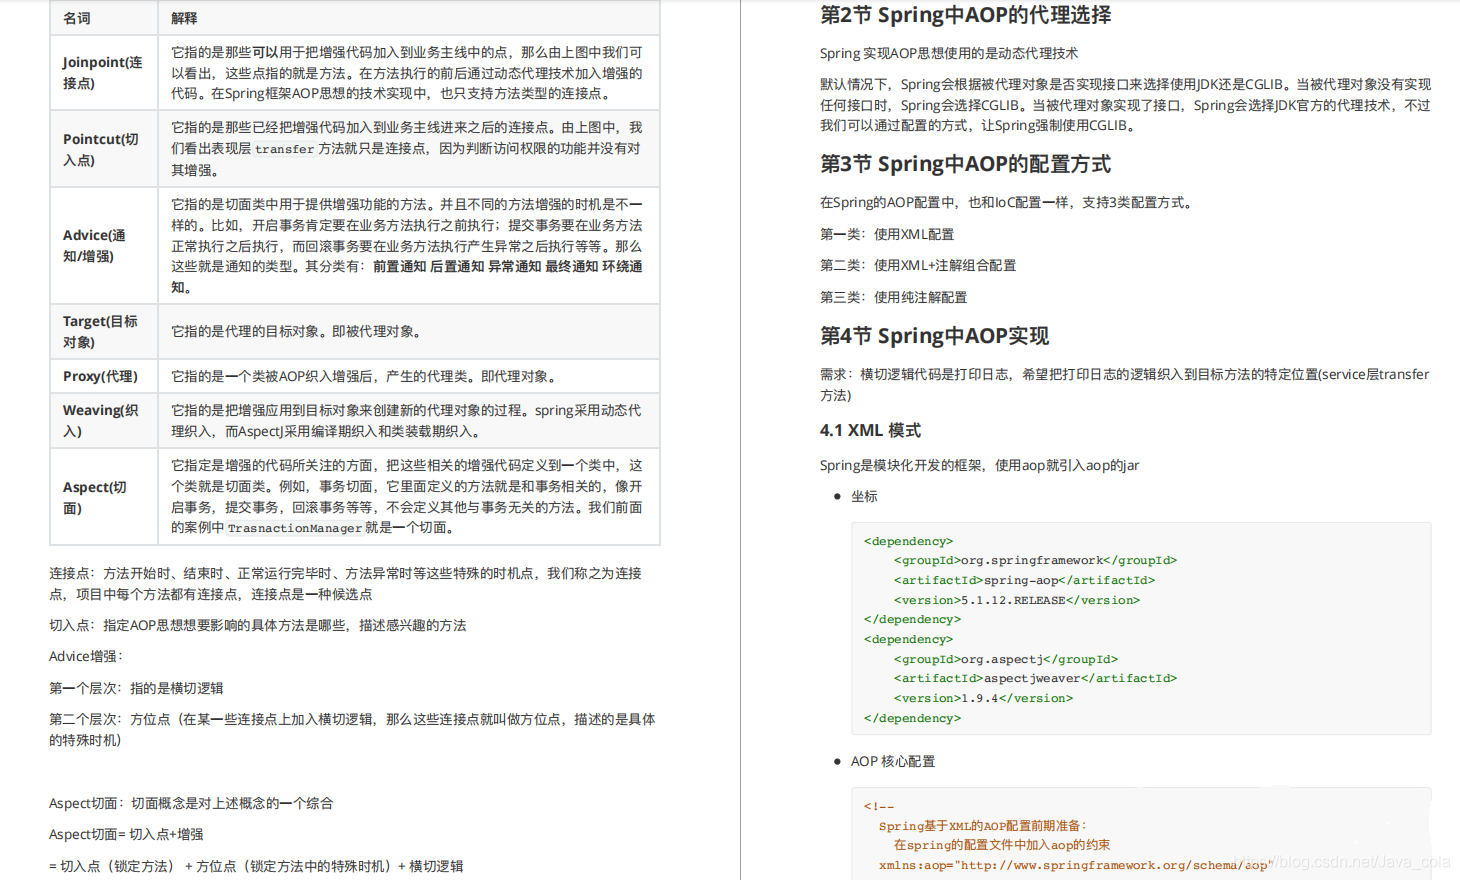Select the 'Aspect(切面)' table cell
The height and width of the screenshot is (880, 1460).
[x=104, y=497]
